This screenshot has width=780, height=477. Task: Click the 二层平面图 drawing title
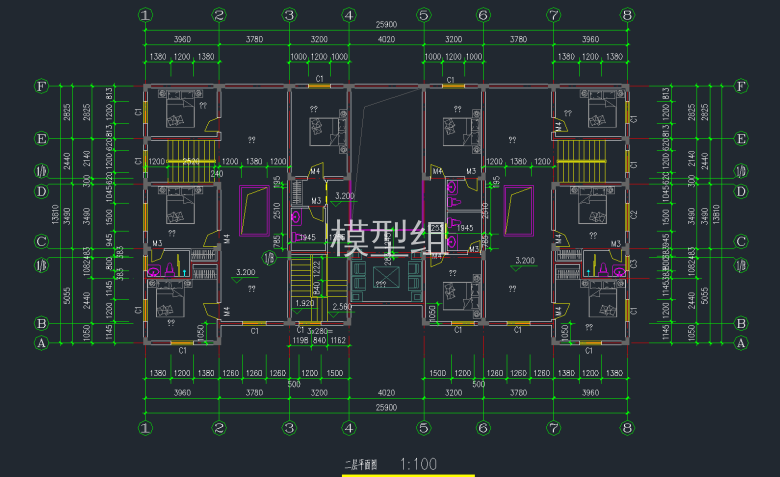pos(360,465)
